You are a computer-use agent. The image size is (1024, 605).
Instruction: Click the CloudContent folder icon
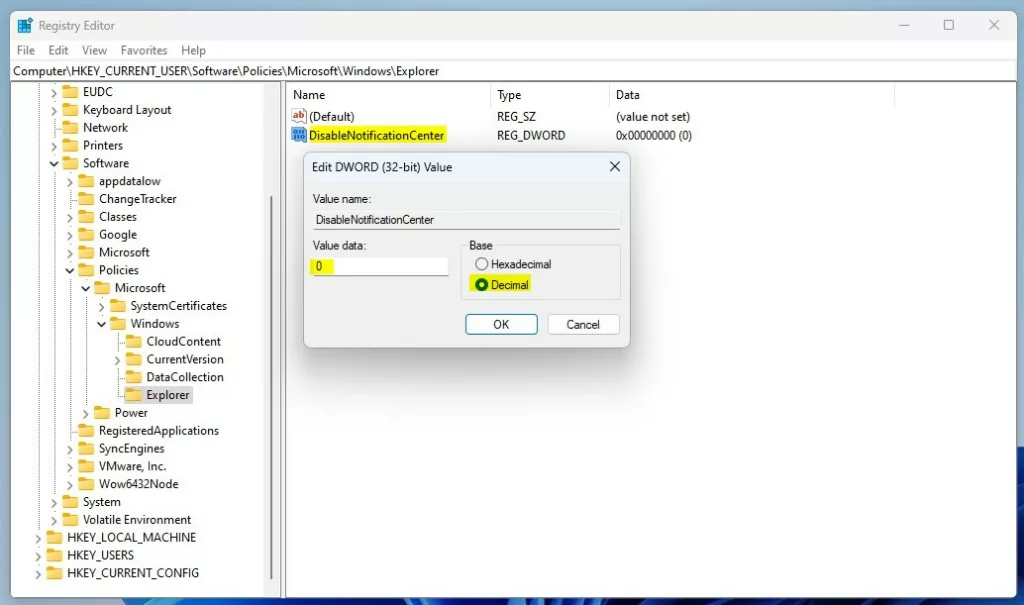pyautogui.click(x=133, y=341)
